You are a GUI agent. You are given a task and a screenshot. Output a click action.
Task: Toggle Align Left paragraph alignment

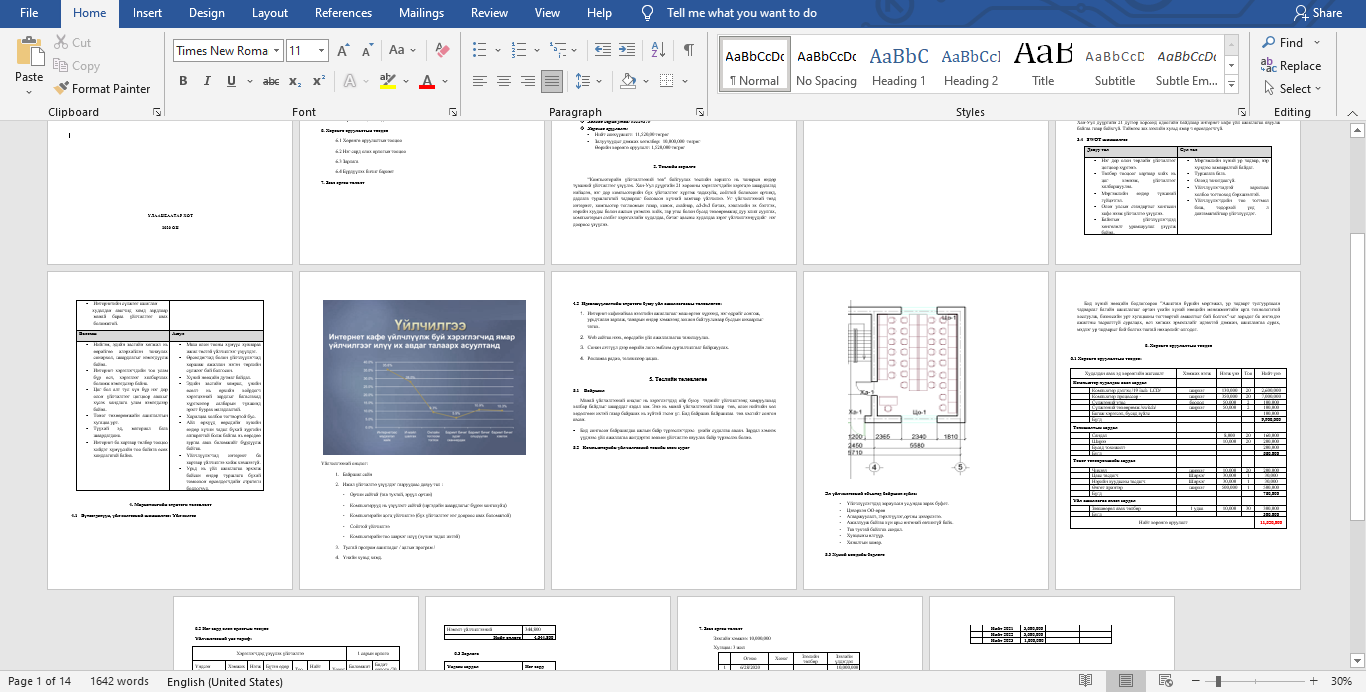tap(479, 81)
